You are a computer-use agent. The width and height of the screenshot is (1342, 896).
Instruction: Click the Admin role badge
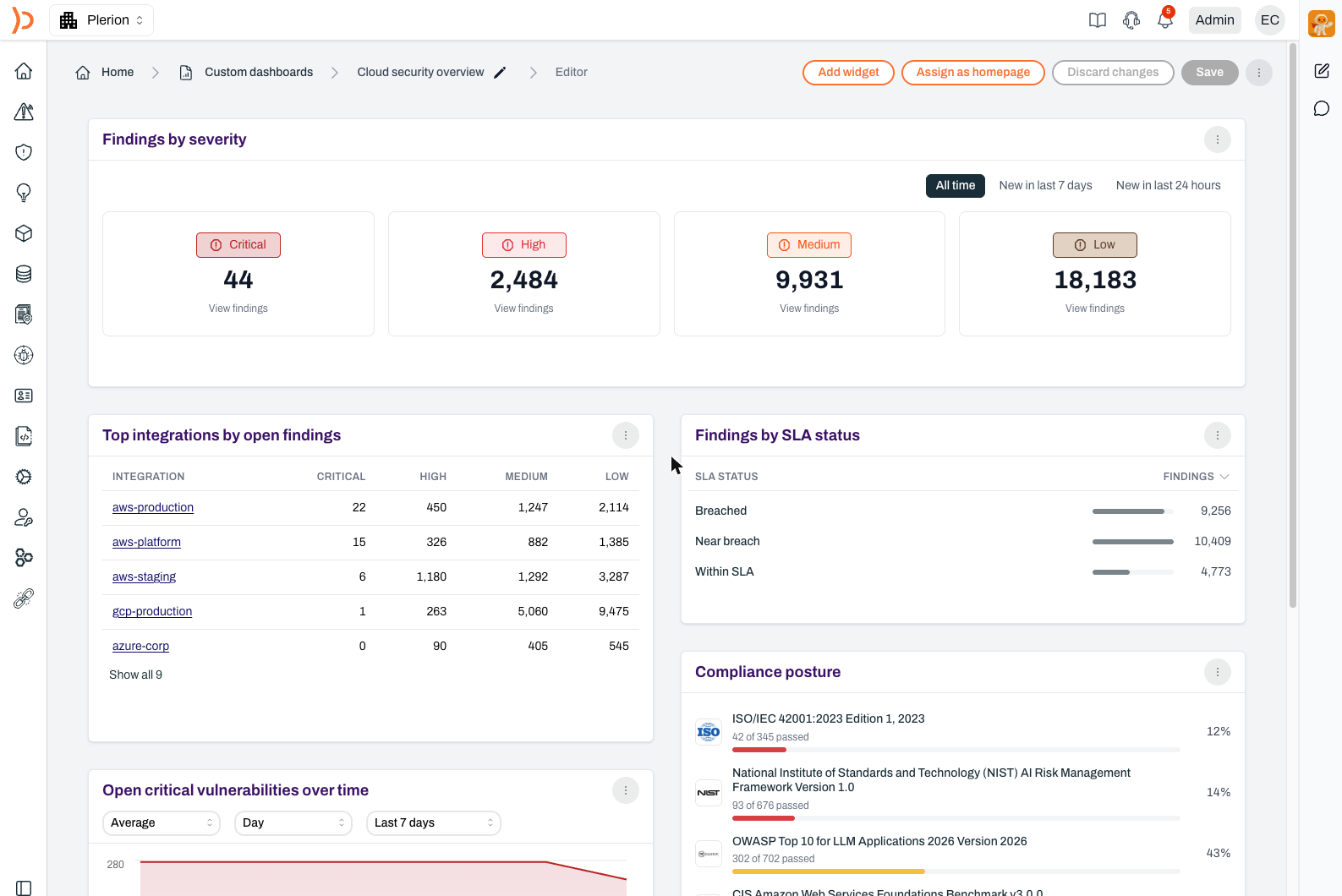[1215, 20]
